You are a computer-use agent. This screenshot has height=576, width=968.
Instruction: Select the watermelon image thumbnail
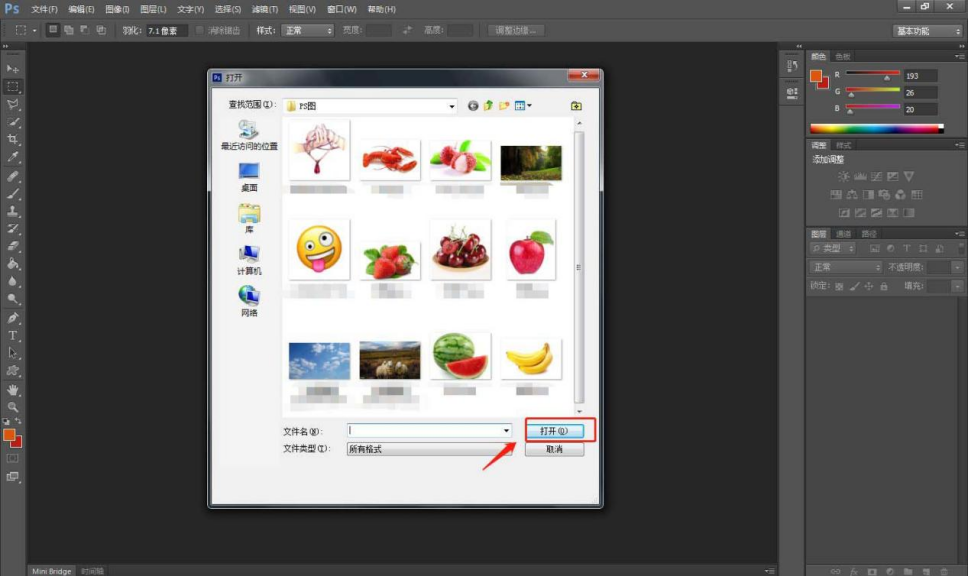pyautogui.click(x=460, y=356)
